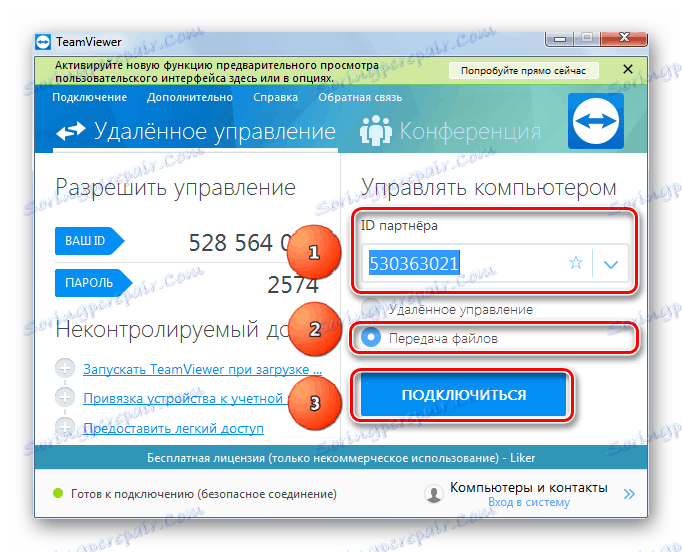
Task: Open the Дополнительно menu
Action: point(190,97)
